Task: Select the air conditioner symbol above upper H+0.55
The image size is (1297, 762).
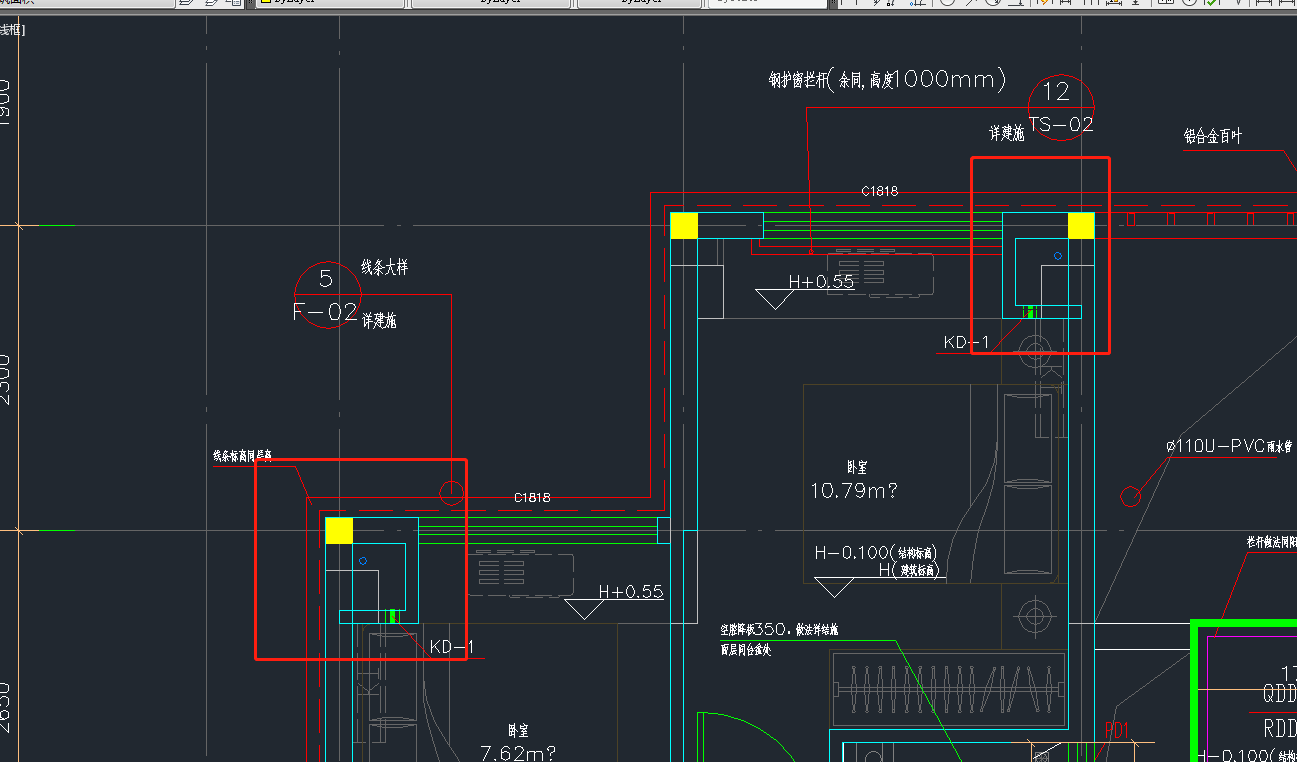Action: click(x=880, y=275)
